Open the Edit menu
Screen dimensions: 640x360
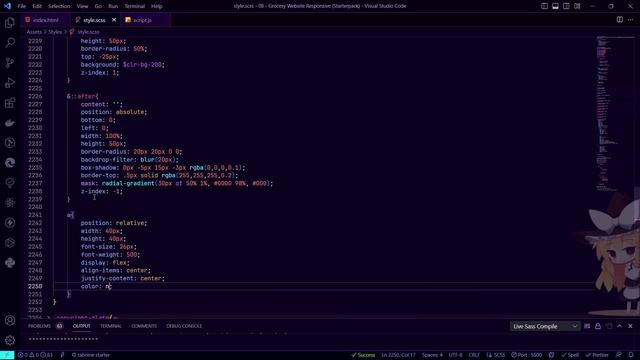[37, 6]
